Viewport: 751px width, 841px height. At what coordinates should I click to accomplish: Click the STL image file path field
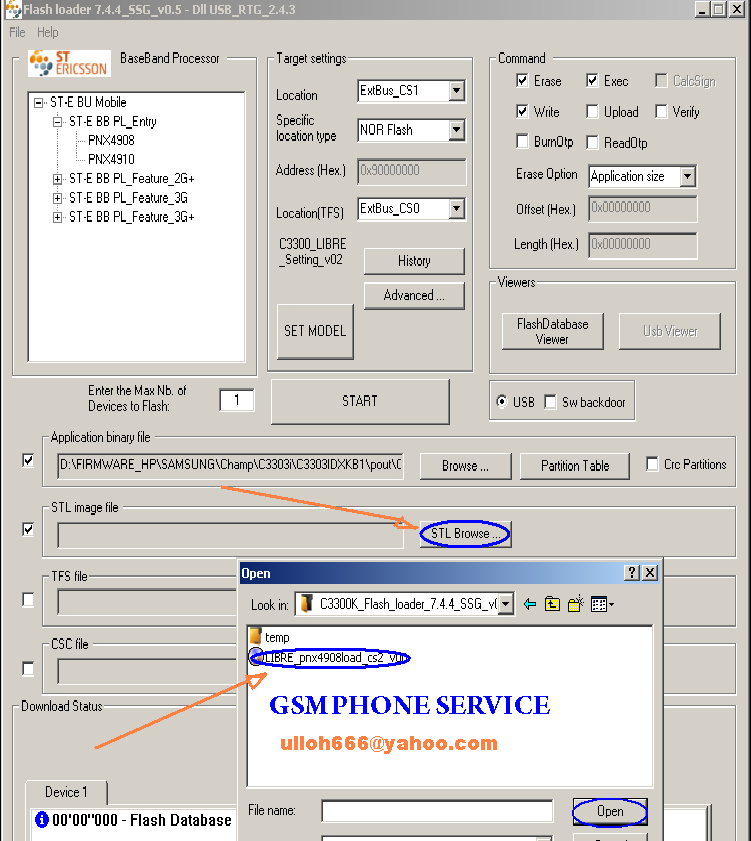[x=231, y=535]
